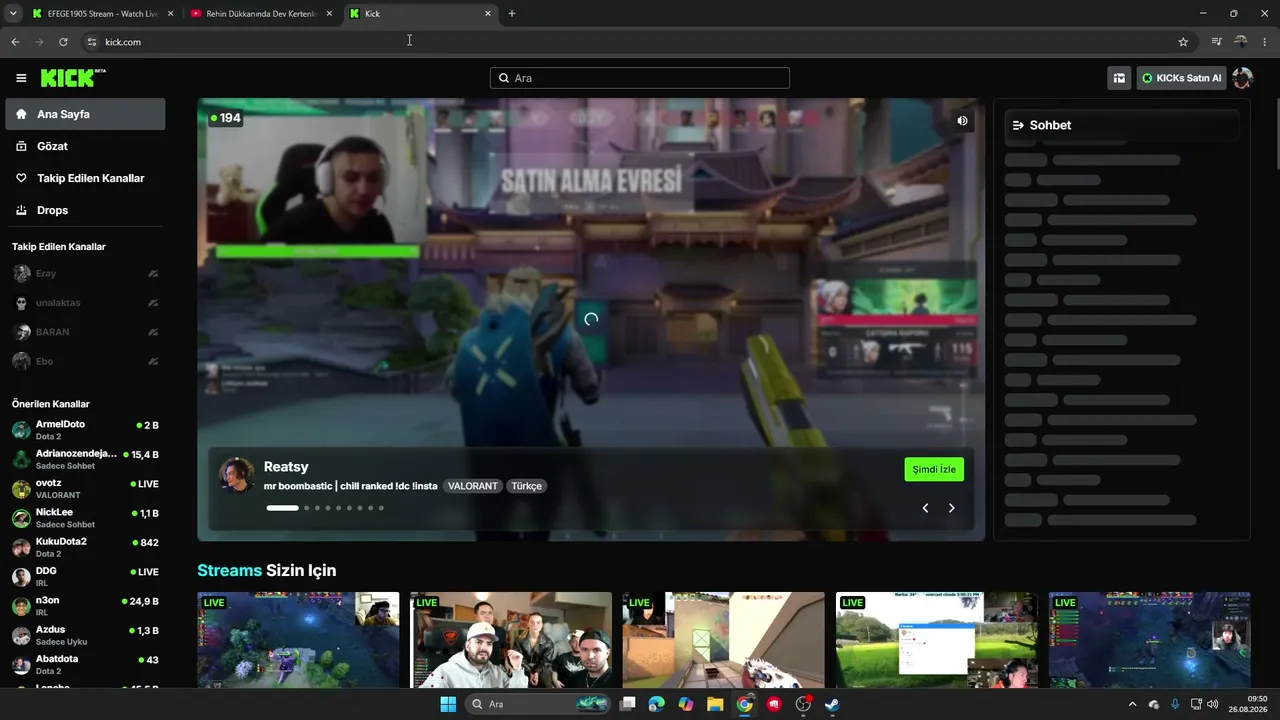1280x720 pixels.
Task: View site information icon in address bar
Action: point(91,42)
